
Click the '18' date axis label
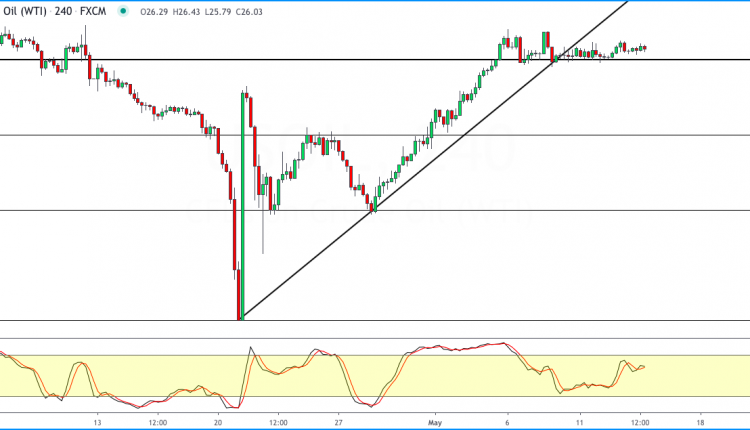click(x=699, y=421)
